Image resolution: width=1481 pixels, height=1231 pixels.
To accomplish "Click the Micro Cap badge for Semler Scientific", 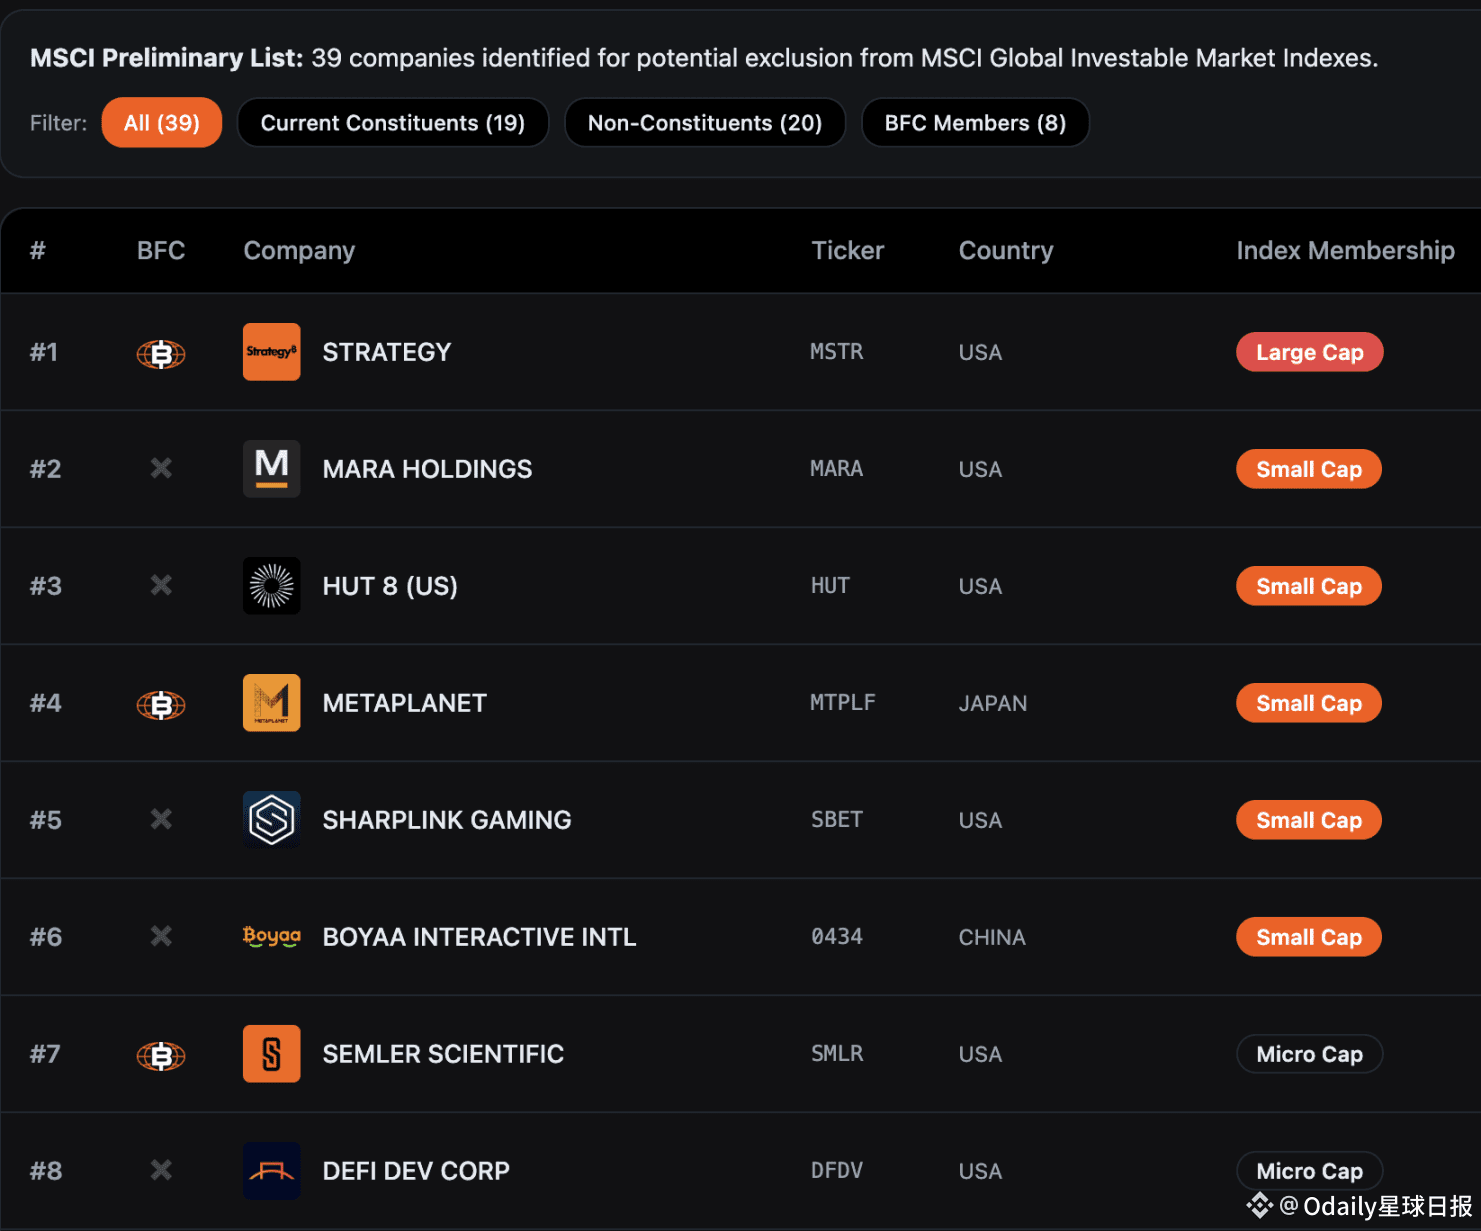I will coord(1309,1054).
